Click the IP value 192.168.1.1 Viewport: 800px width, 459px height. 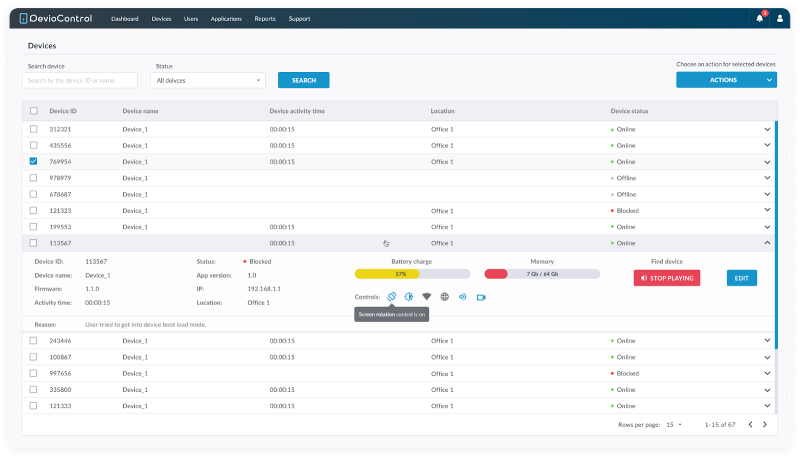264,289
